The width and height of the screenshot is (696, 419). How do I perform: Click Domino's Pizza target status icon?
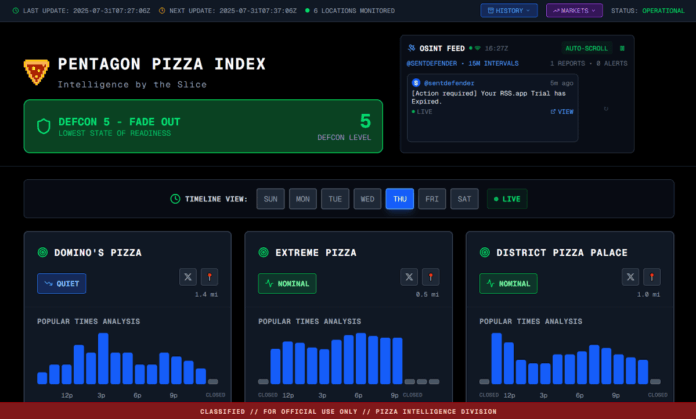pyautogui.click(x=43, y=253)
